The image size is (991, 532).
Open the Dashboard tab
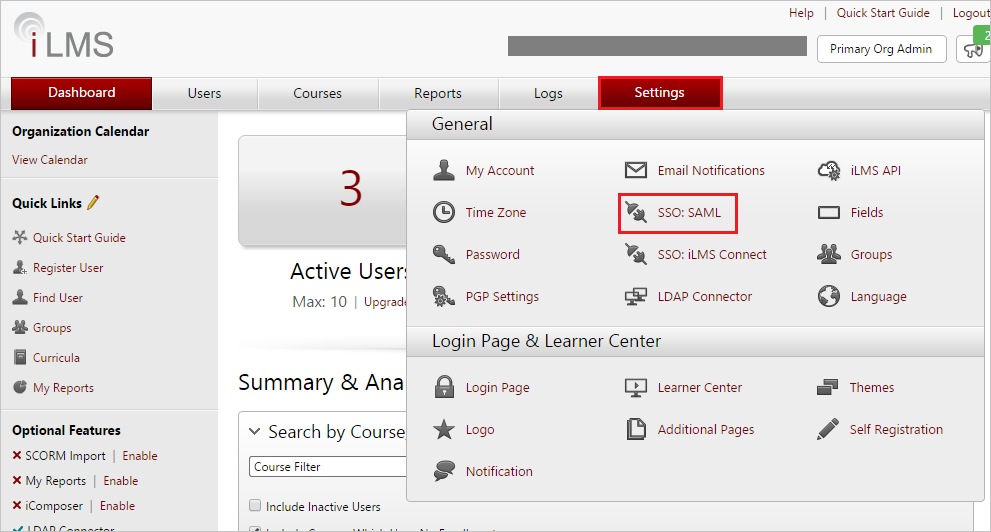point(82,93)
